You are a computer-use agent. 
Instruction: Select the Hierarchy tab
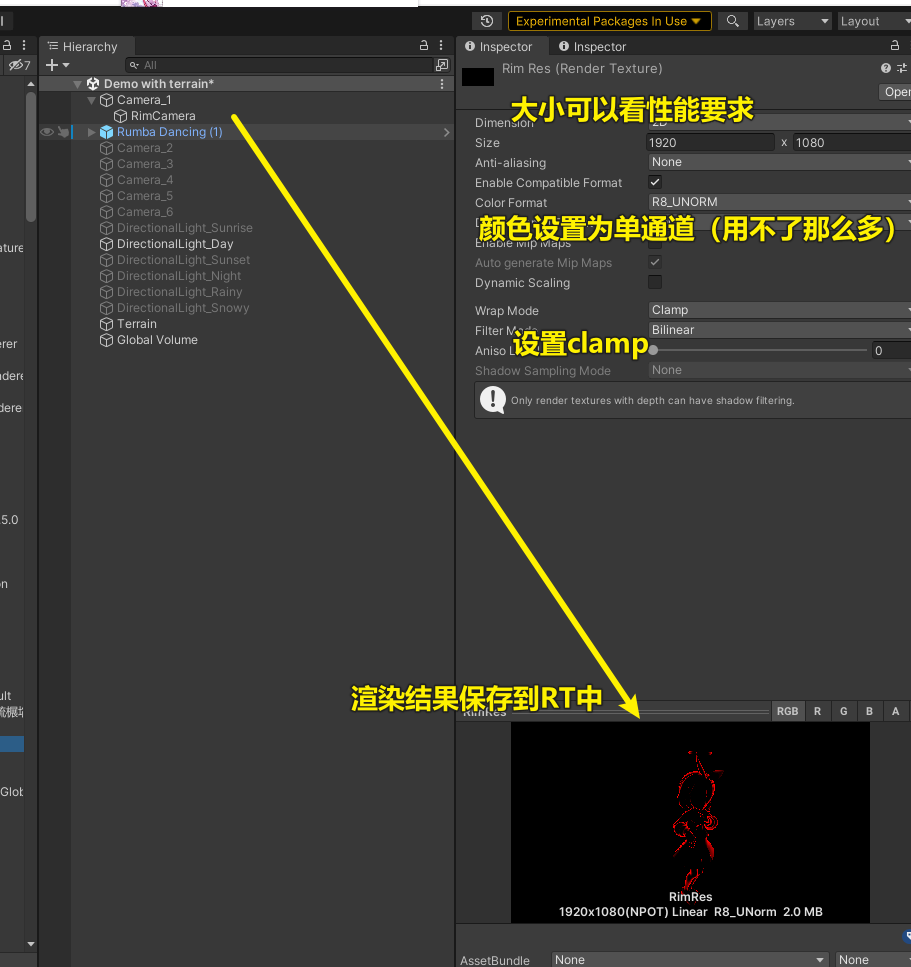click(x=87, y=46)
